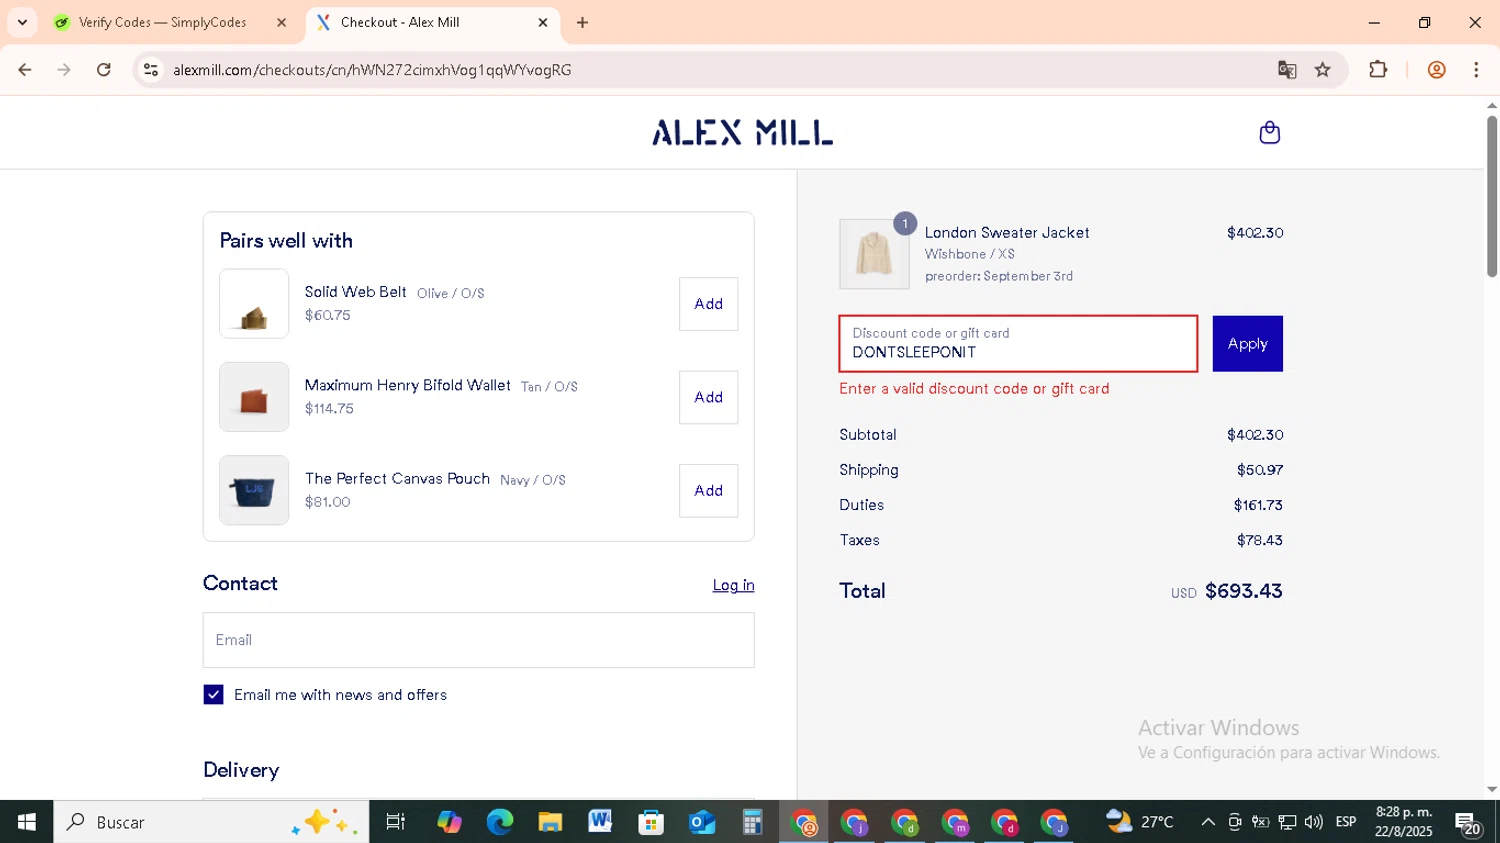Click the Shipping amount $50.97
The height and width of the screenshot is (843, 1500).
pos(1259,470)
